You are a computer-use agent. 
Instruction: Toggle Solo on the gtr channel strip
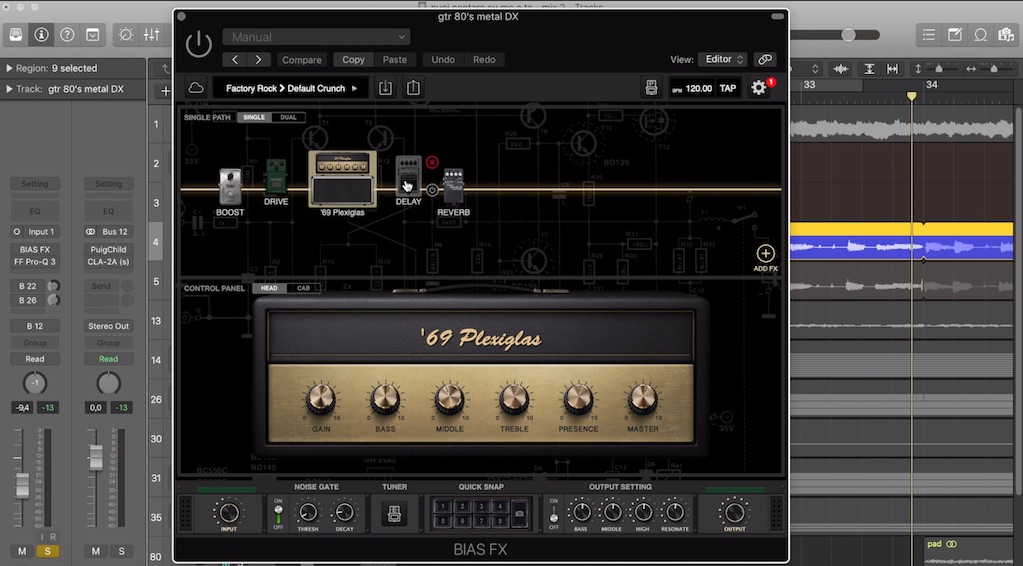[47, 551]
